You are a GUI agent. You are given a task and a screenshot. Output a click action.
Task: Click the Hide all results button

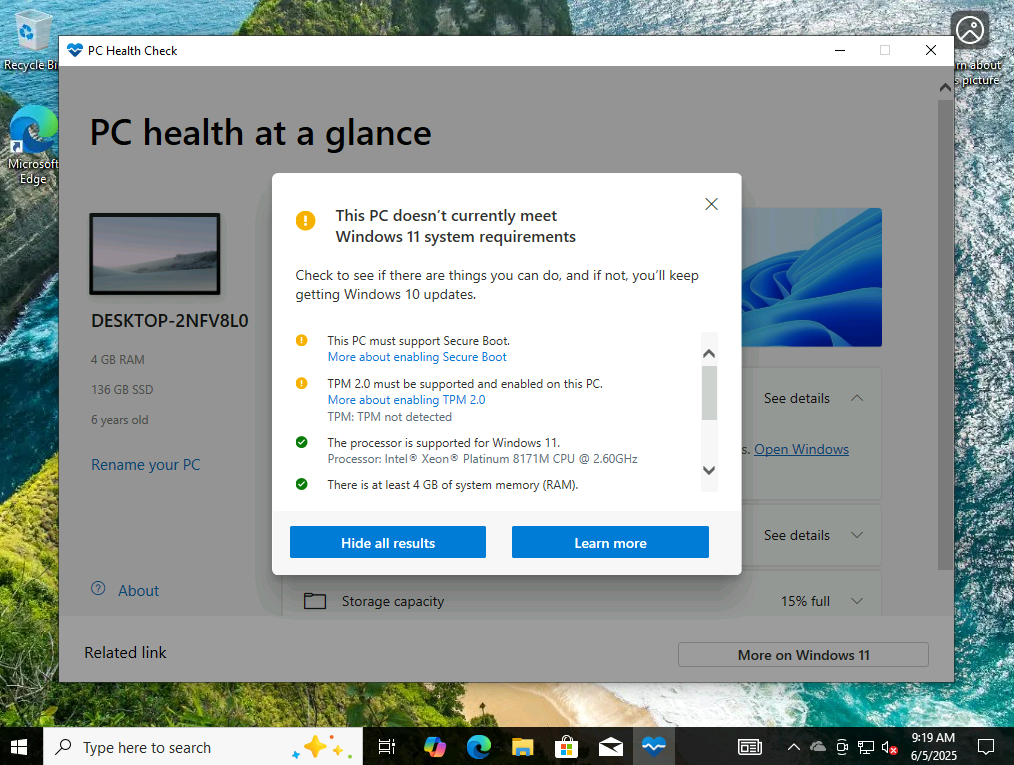click(x=387, y=542)
